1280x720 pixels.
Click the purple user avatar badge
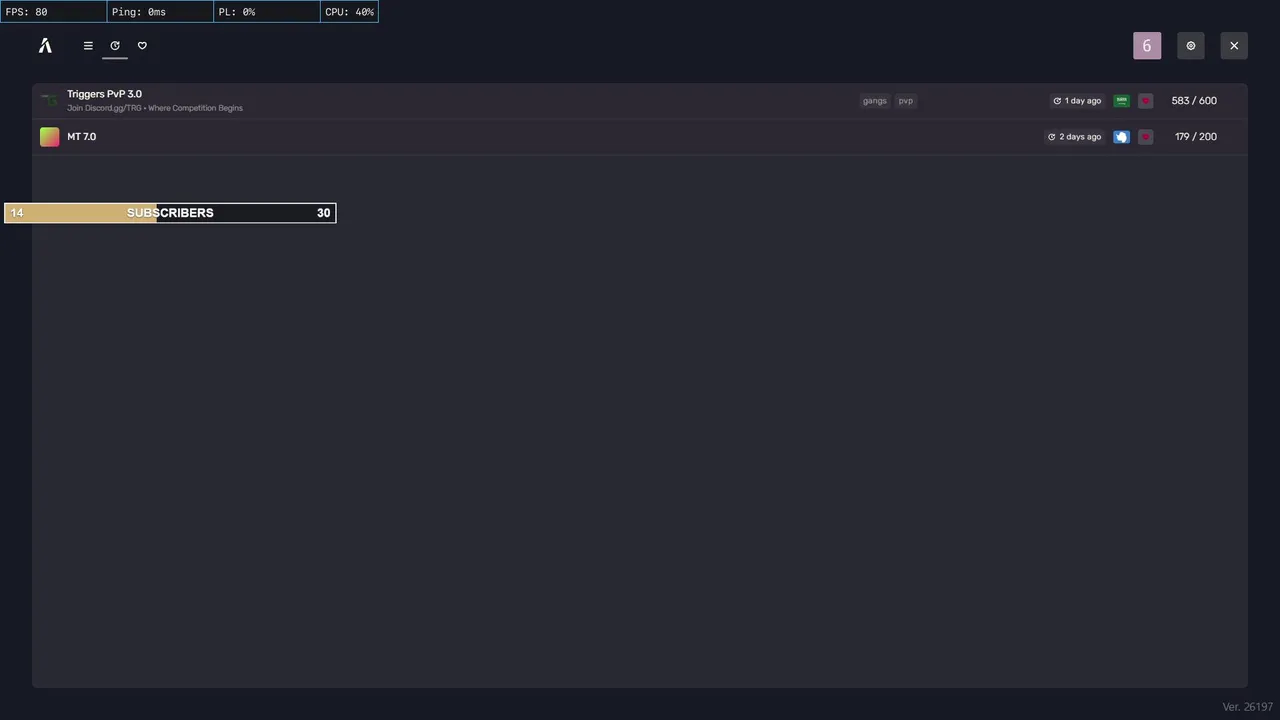[1147, 46]
